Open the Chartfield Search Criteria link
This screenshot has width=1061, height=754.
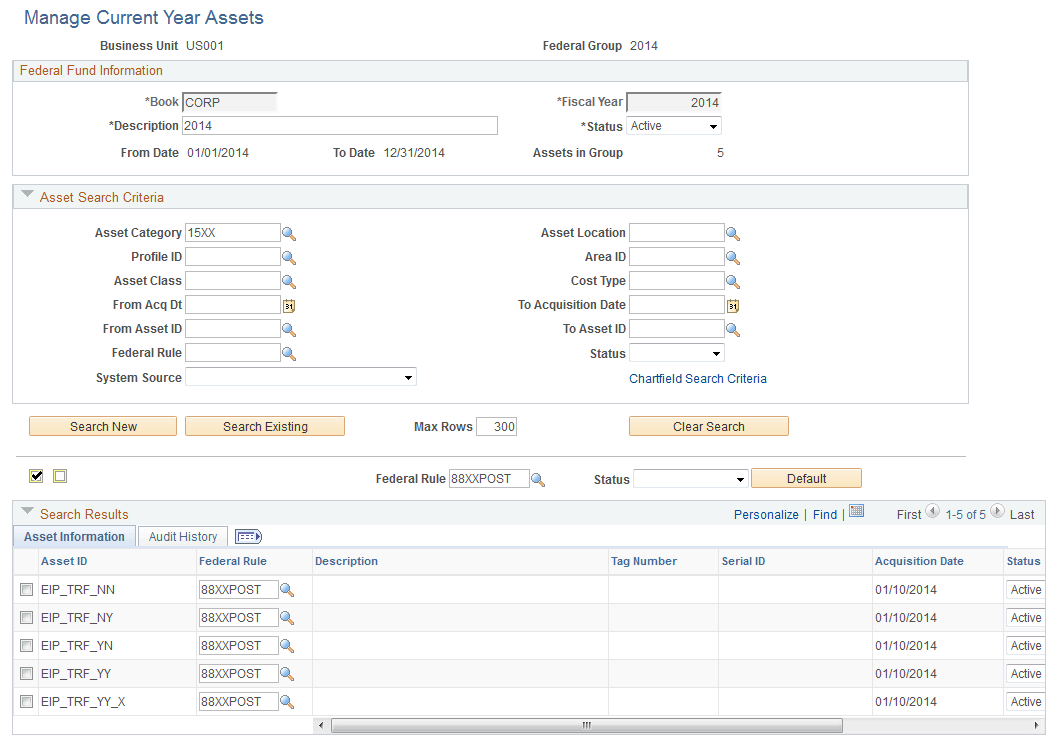click(x=697, y=378)
